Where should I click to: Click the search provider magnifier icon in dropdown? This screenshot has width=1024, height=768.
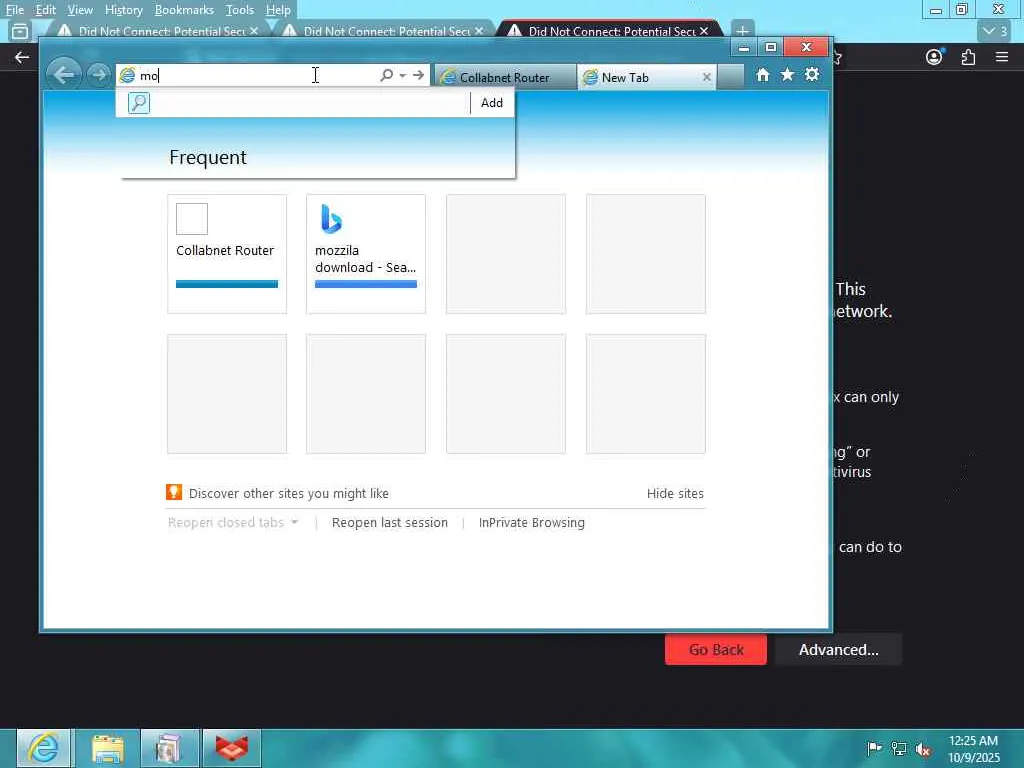138,103
